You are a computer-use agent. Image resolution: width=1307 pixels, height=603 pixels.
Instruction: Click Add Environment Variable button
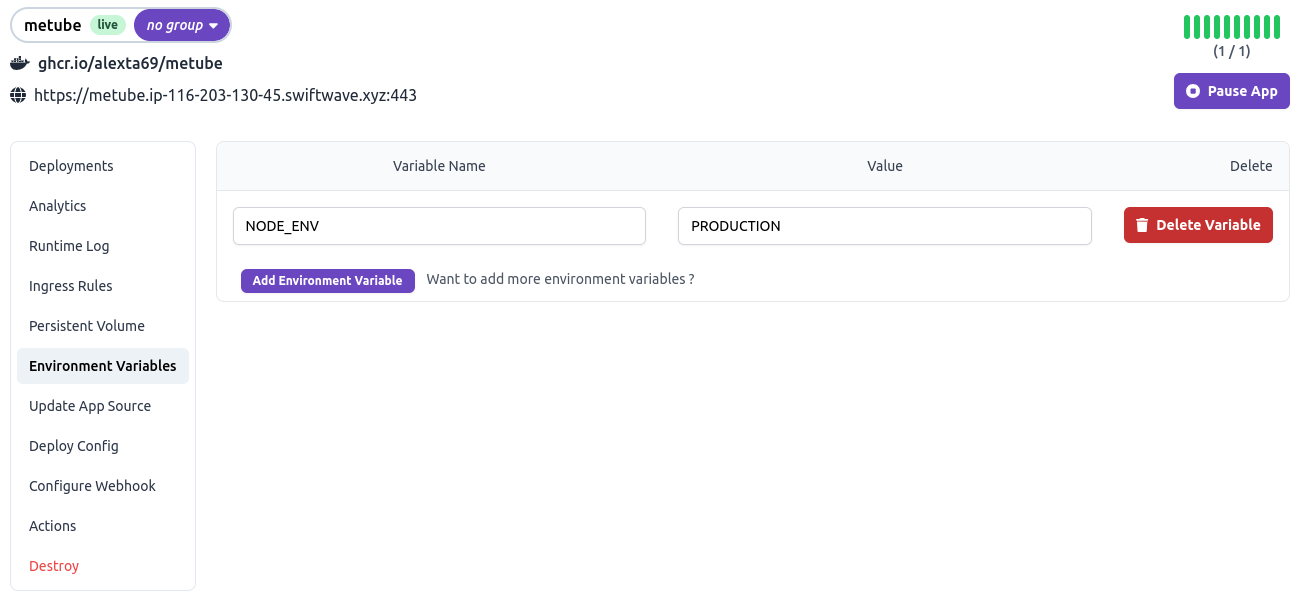point(328,281)
